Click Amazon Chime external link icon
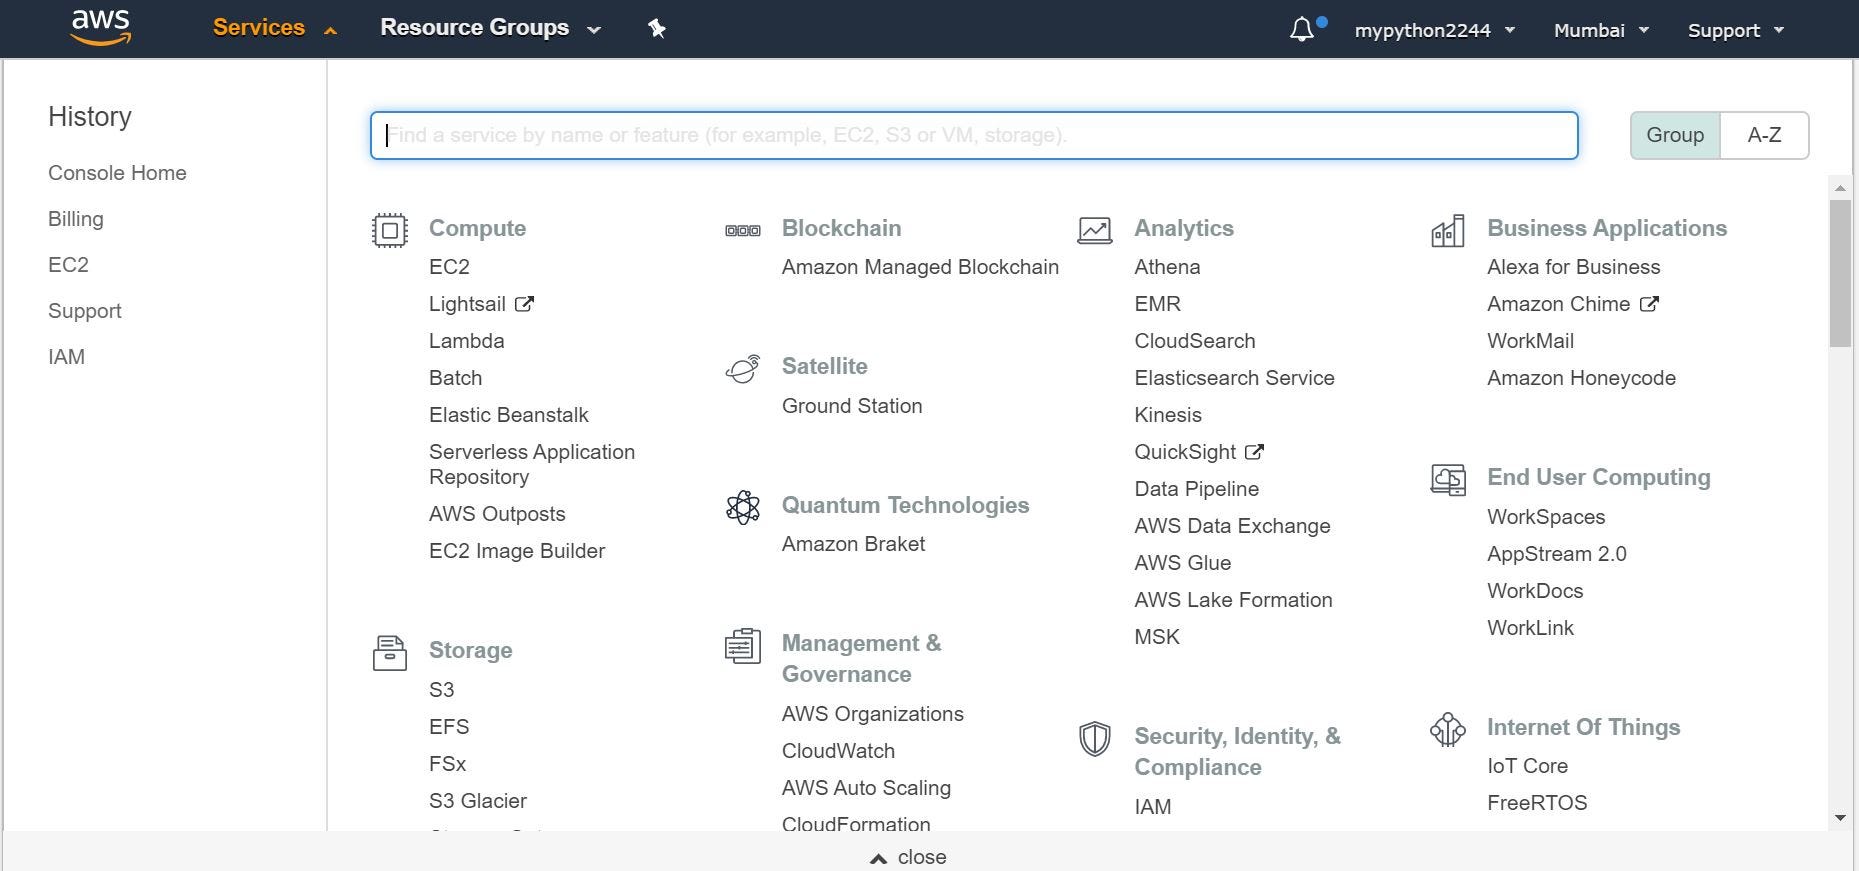Screen dimensions: 1859x871 (x=1649, y=304)
